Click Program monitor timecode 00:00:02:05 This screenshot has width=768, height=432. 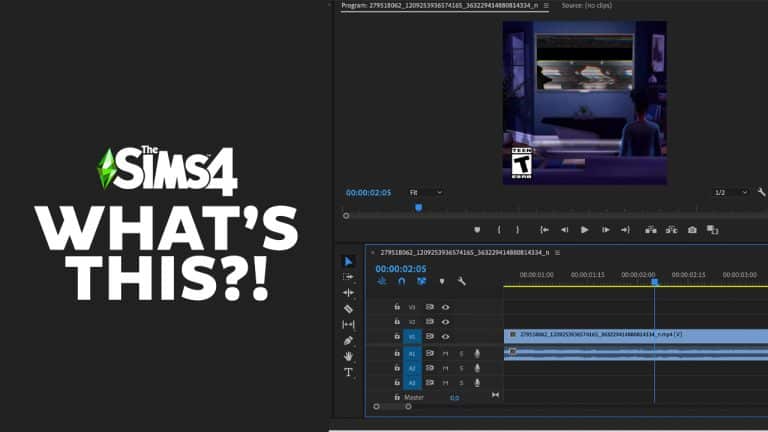click(368, 192)
